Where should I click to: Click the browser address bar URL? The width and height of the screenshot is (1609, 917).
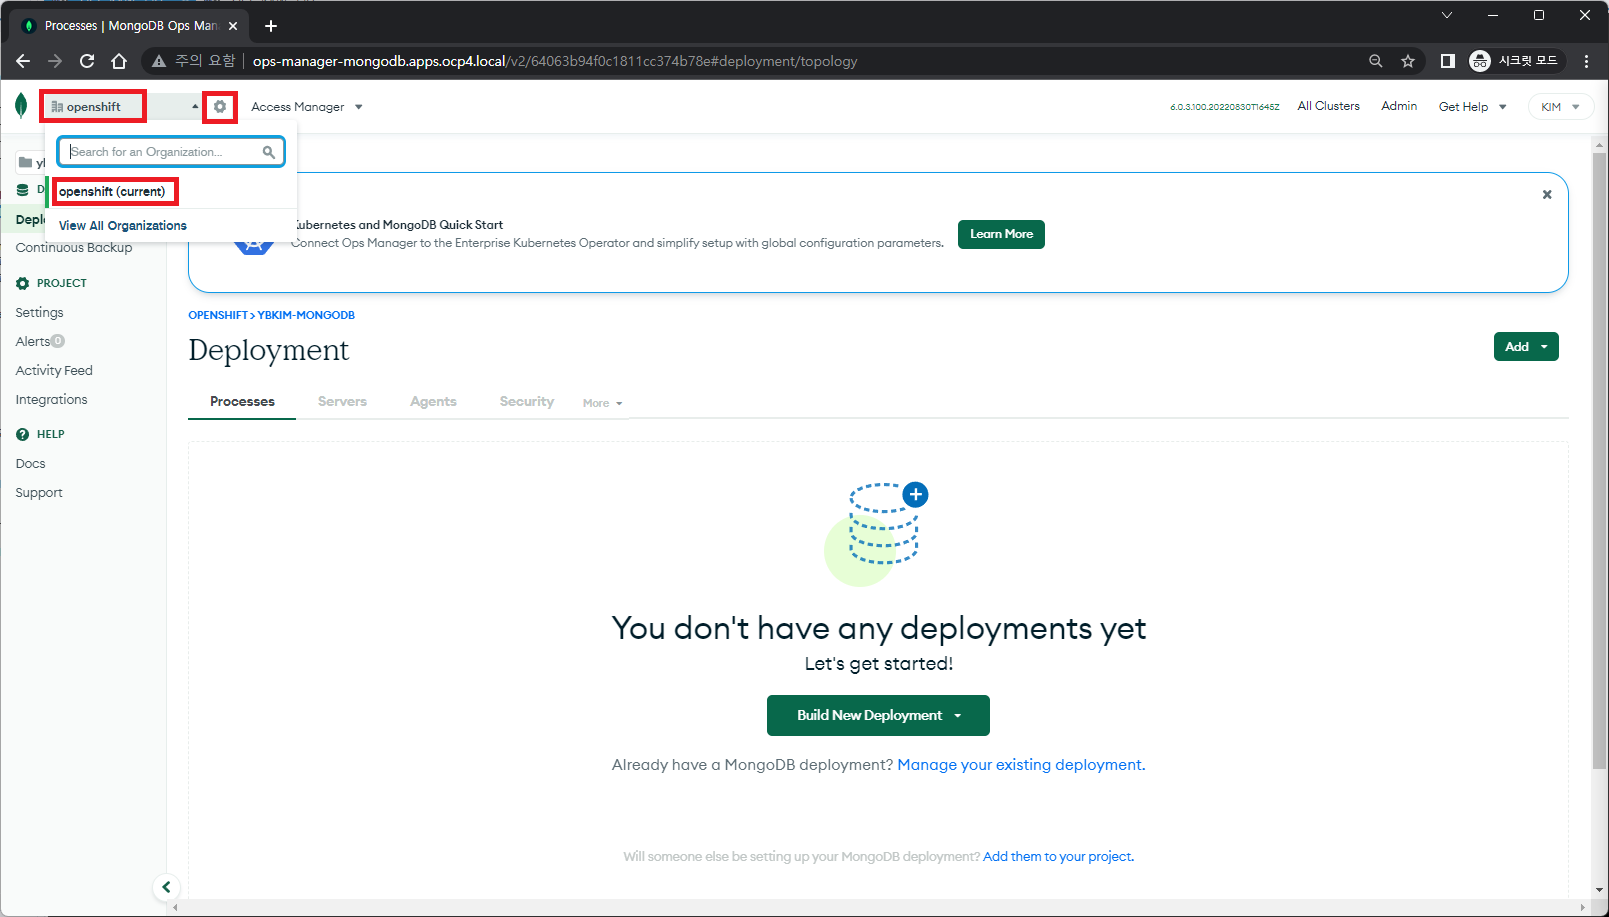(x=555, y=61)
